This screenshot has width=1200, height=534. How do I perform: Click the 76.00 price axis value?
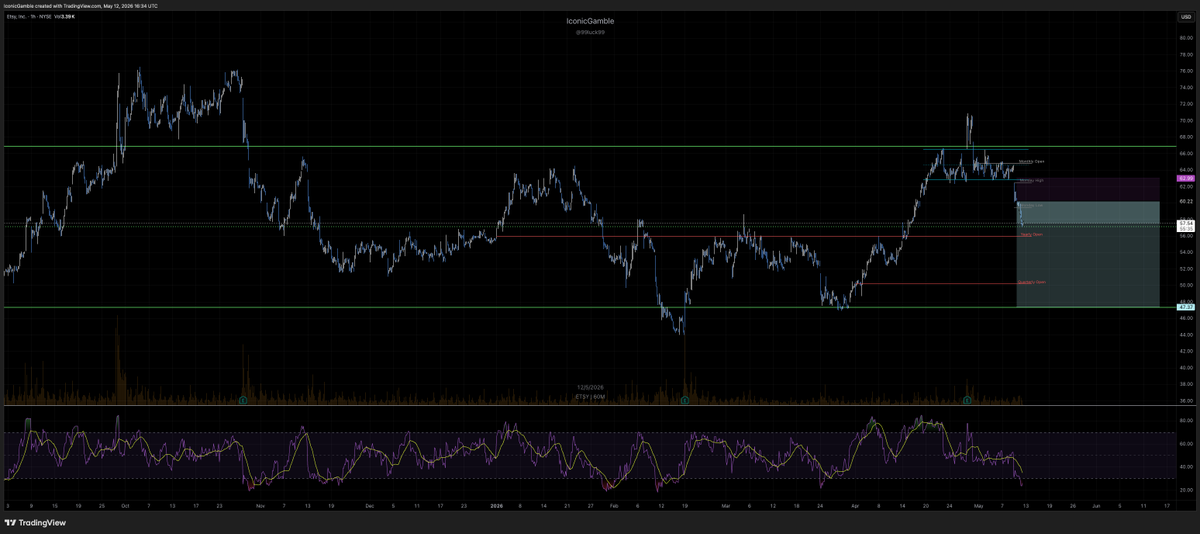point(1185,71)
